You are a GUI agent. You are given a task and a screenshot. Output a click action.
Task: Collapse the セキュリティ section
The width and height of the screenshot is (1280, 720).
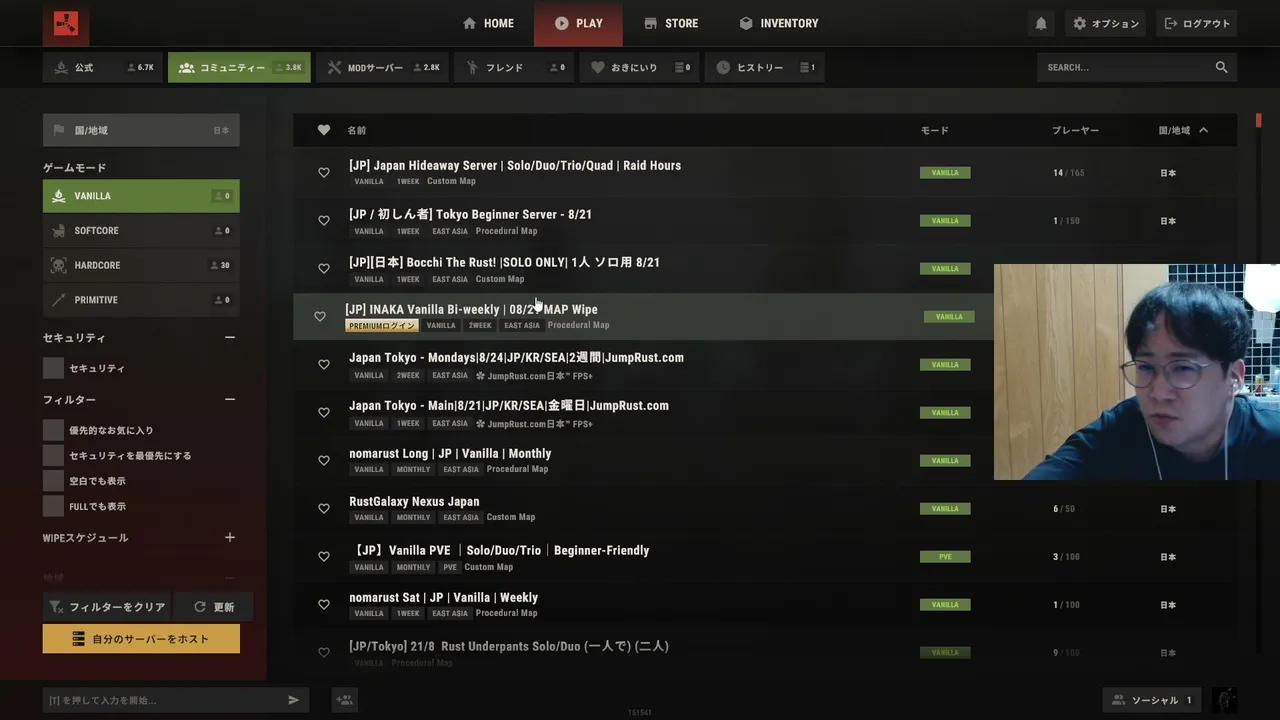[230, 338]
